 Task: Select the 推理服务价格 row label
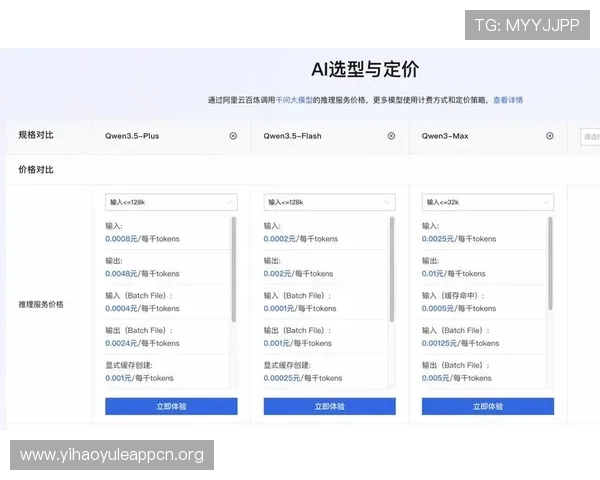pos(41,305)
